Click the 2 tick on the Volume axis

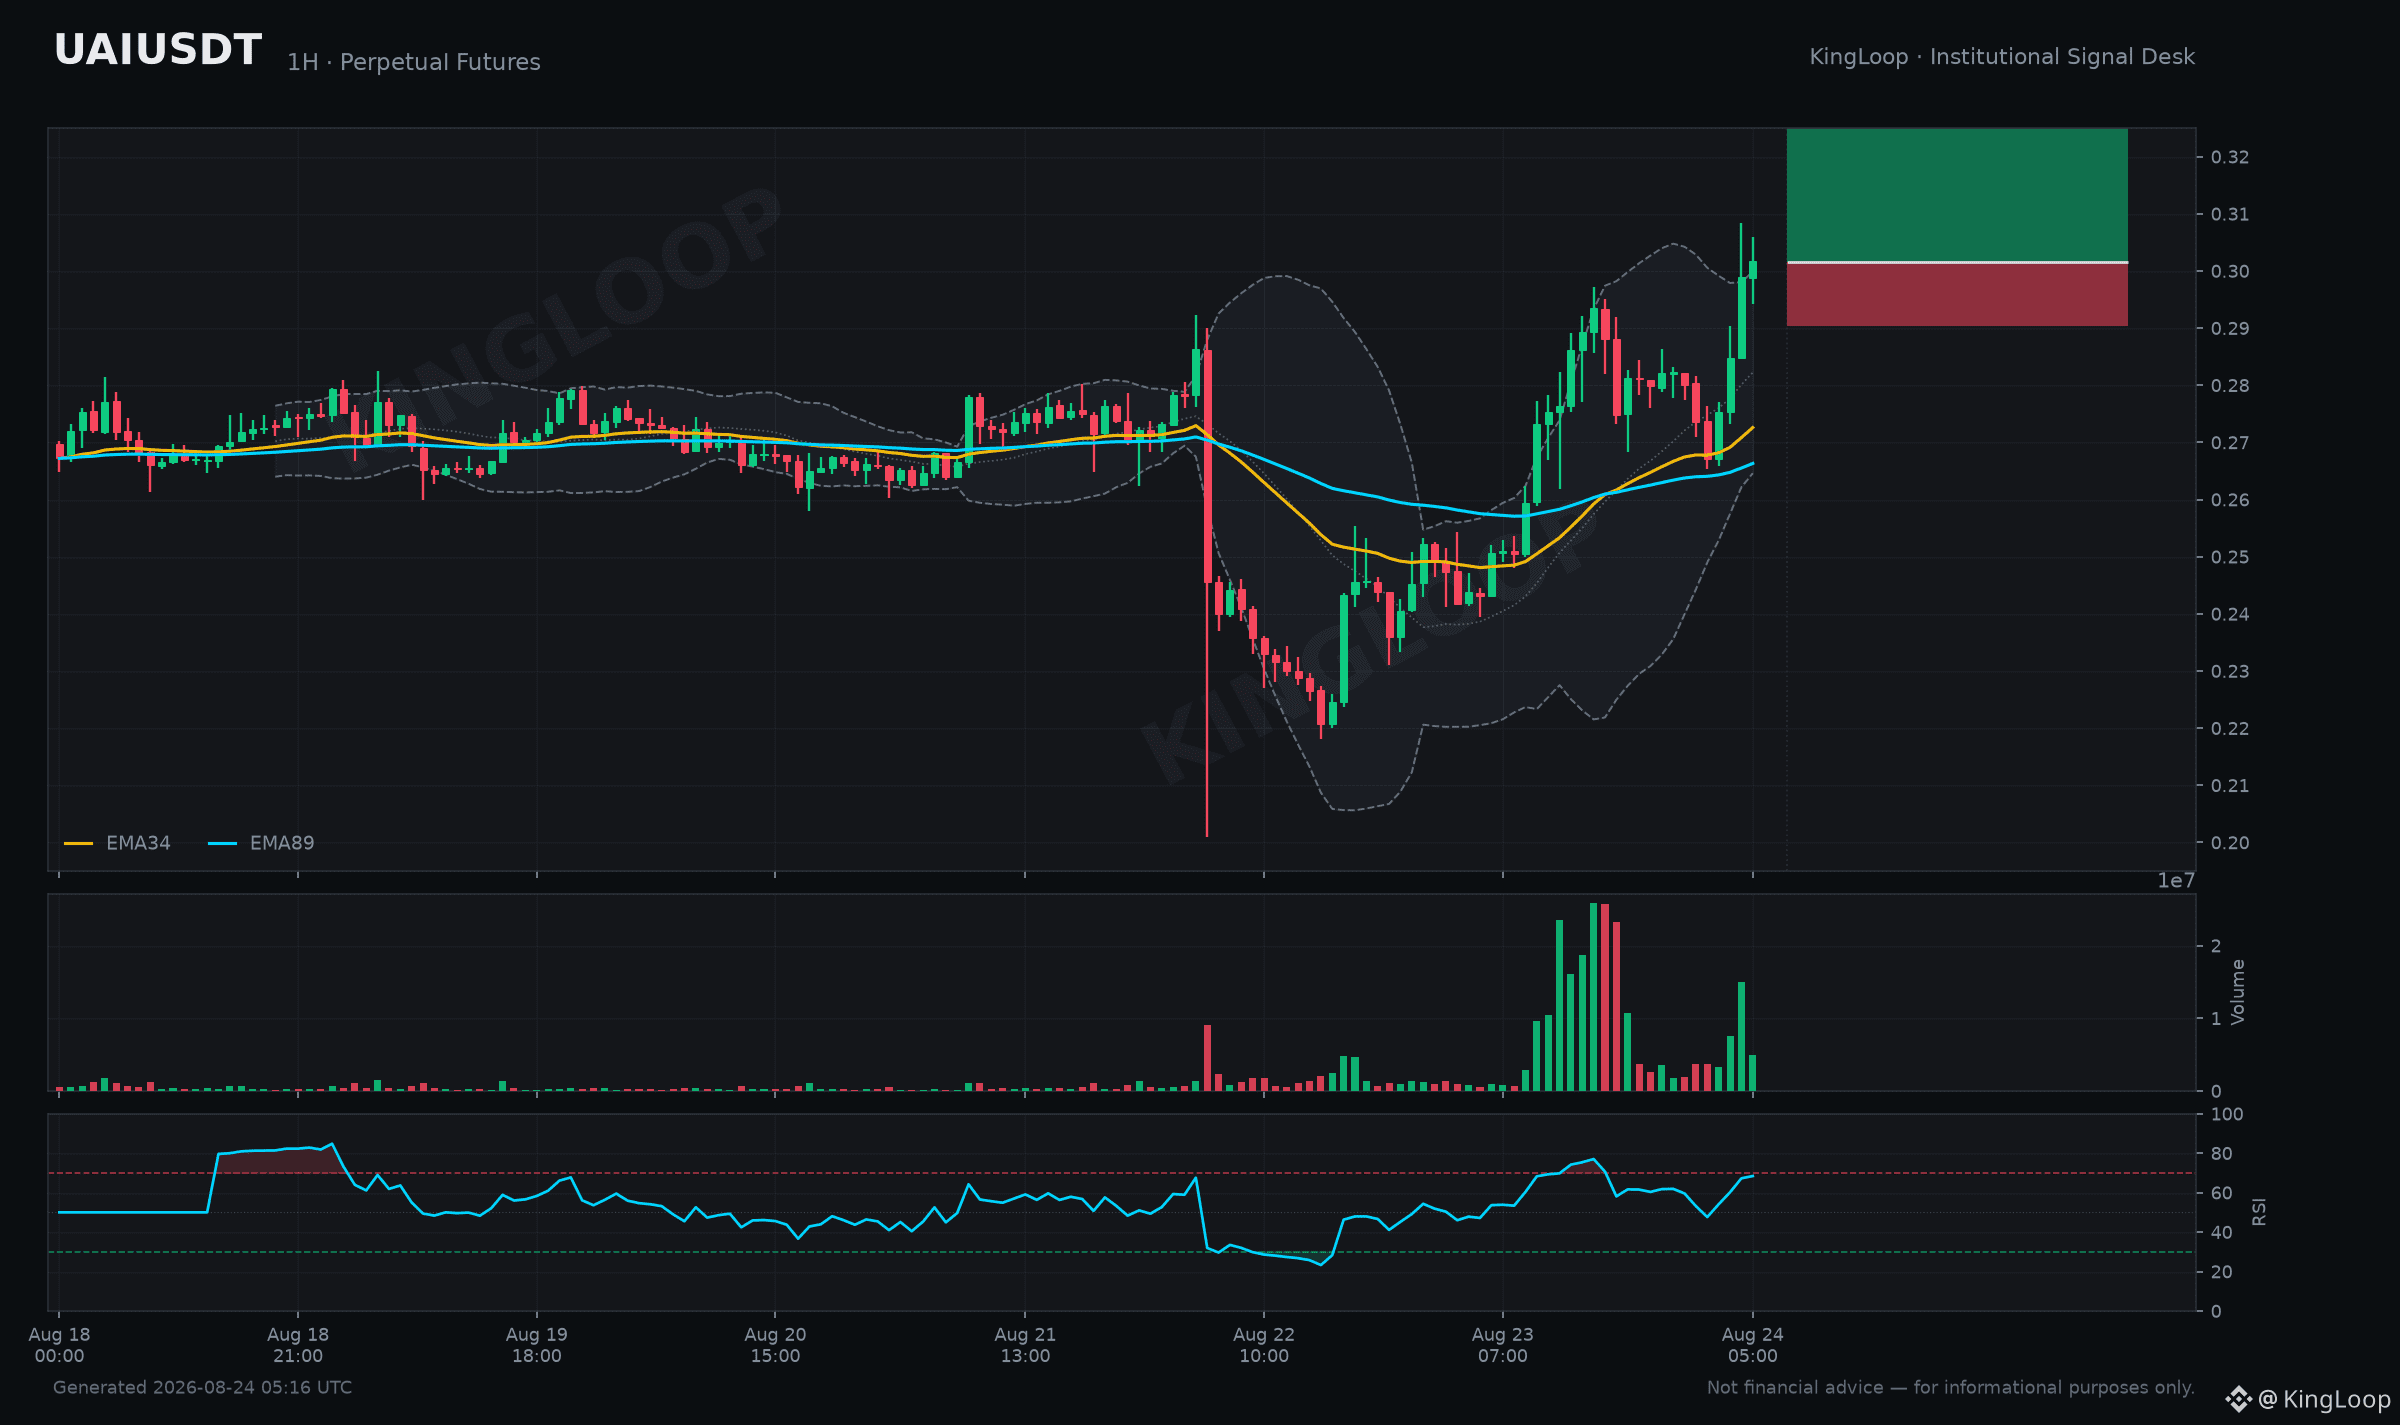2216,946
